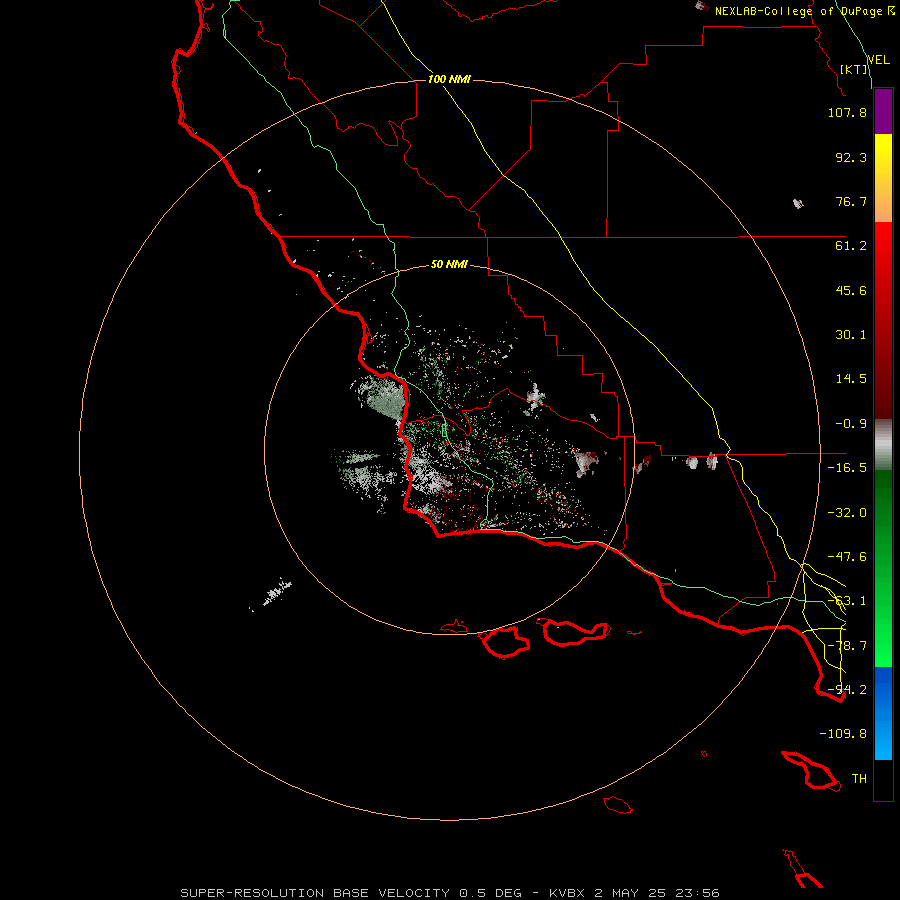
Task: Click the 76.7 legend value
Action: [x=851, y=201]
